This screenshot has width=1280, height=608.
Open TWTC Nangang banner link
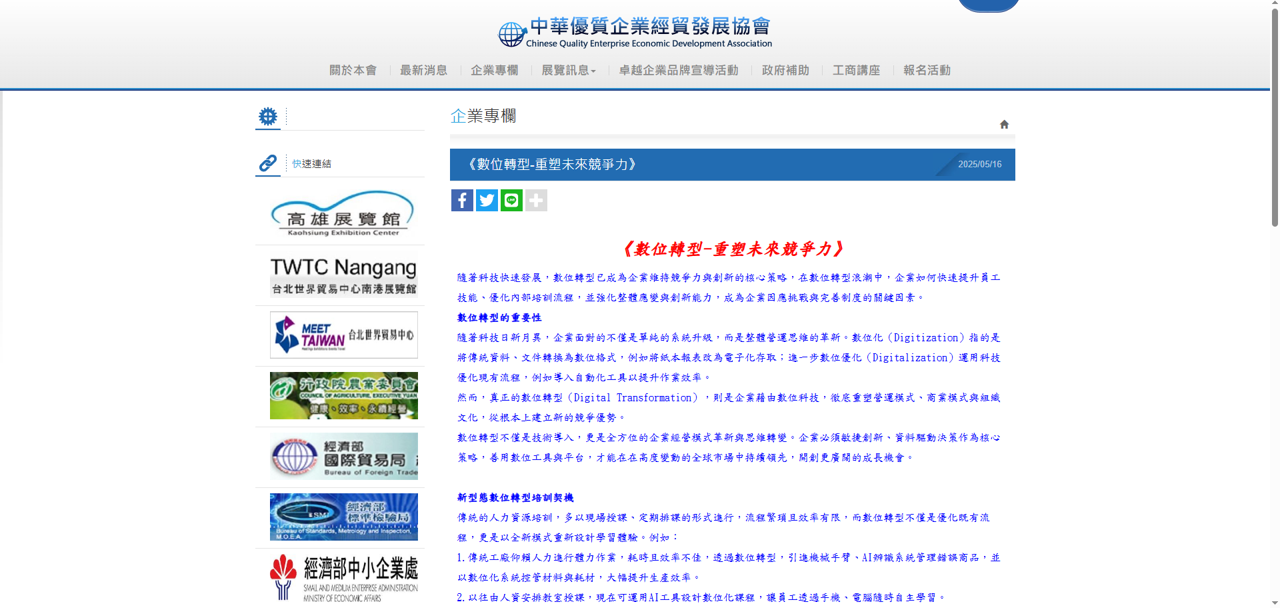tap(343, 275)
